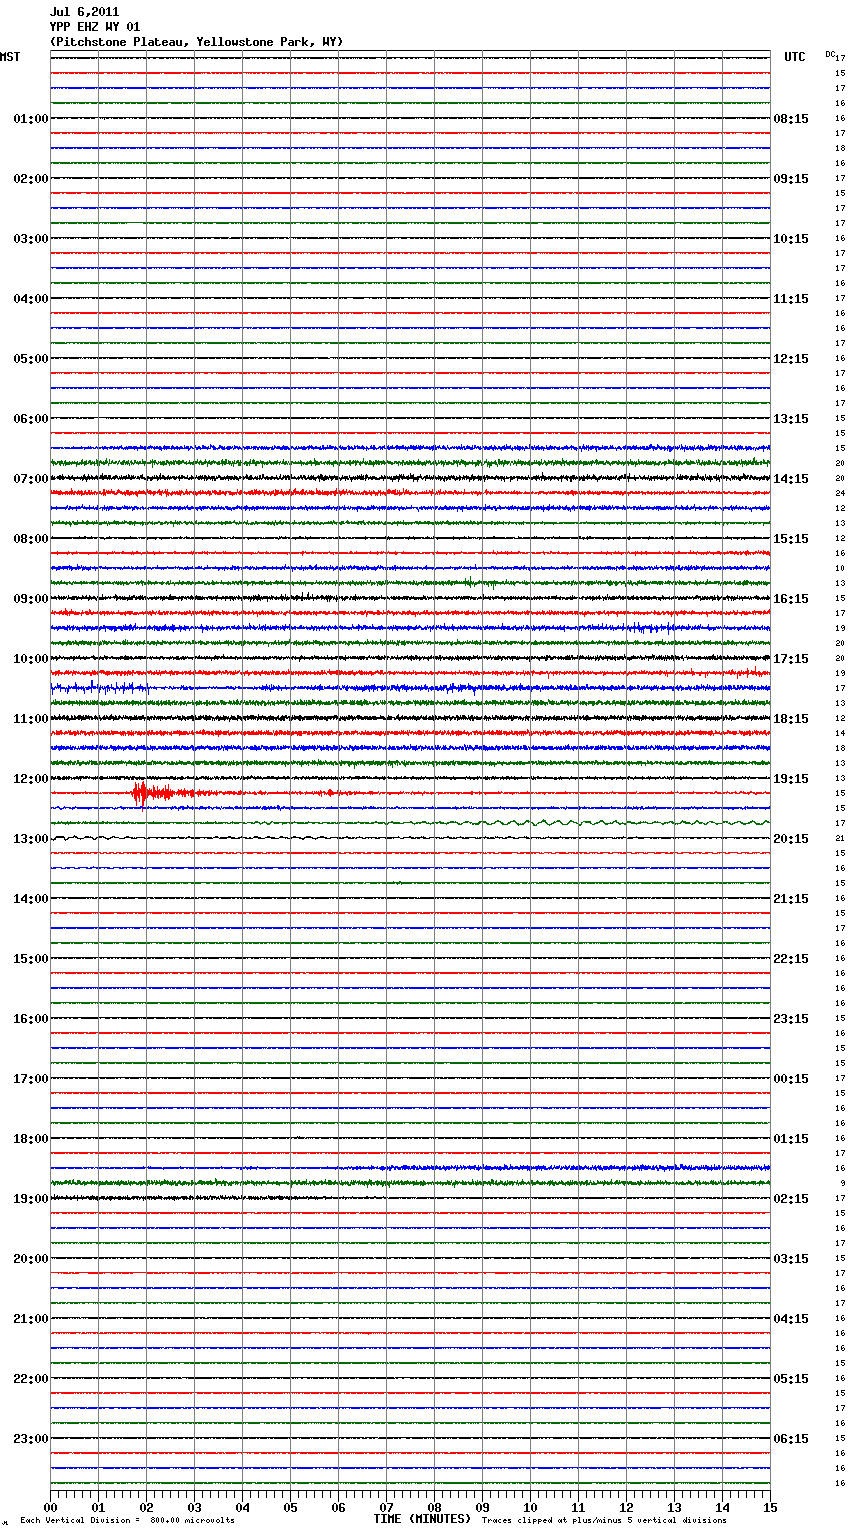Select the 23:00 MST hour label
Image resolution: width=850 pixels, height=1534 pixels.
pos(31,1439)
